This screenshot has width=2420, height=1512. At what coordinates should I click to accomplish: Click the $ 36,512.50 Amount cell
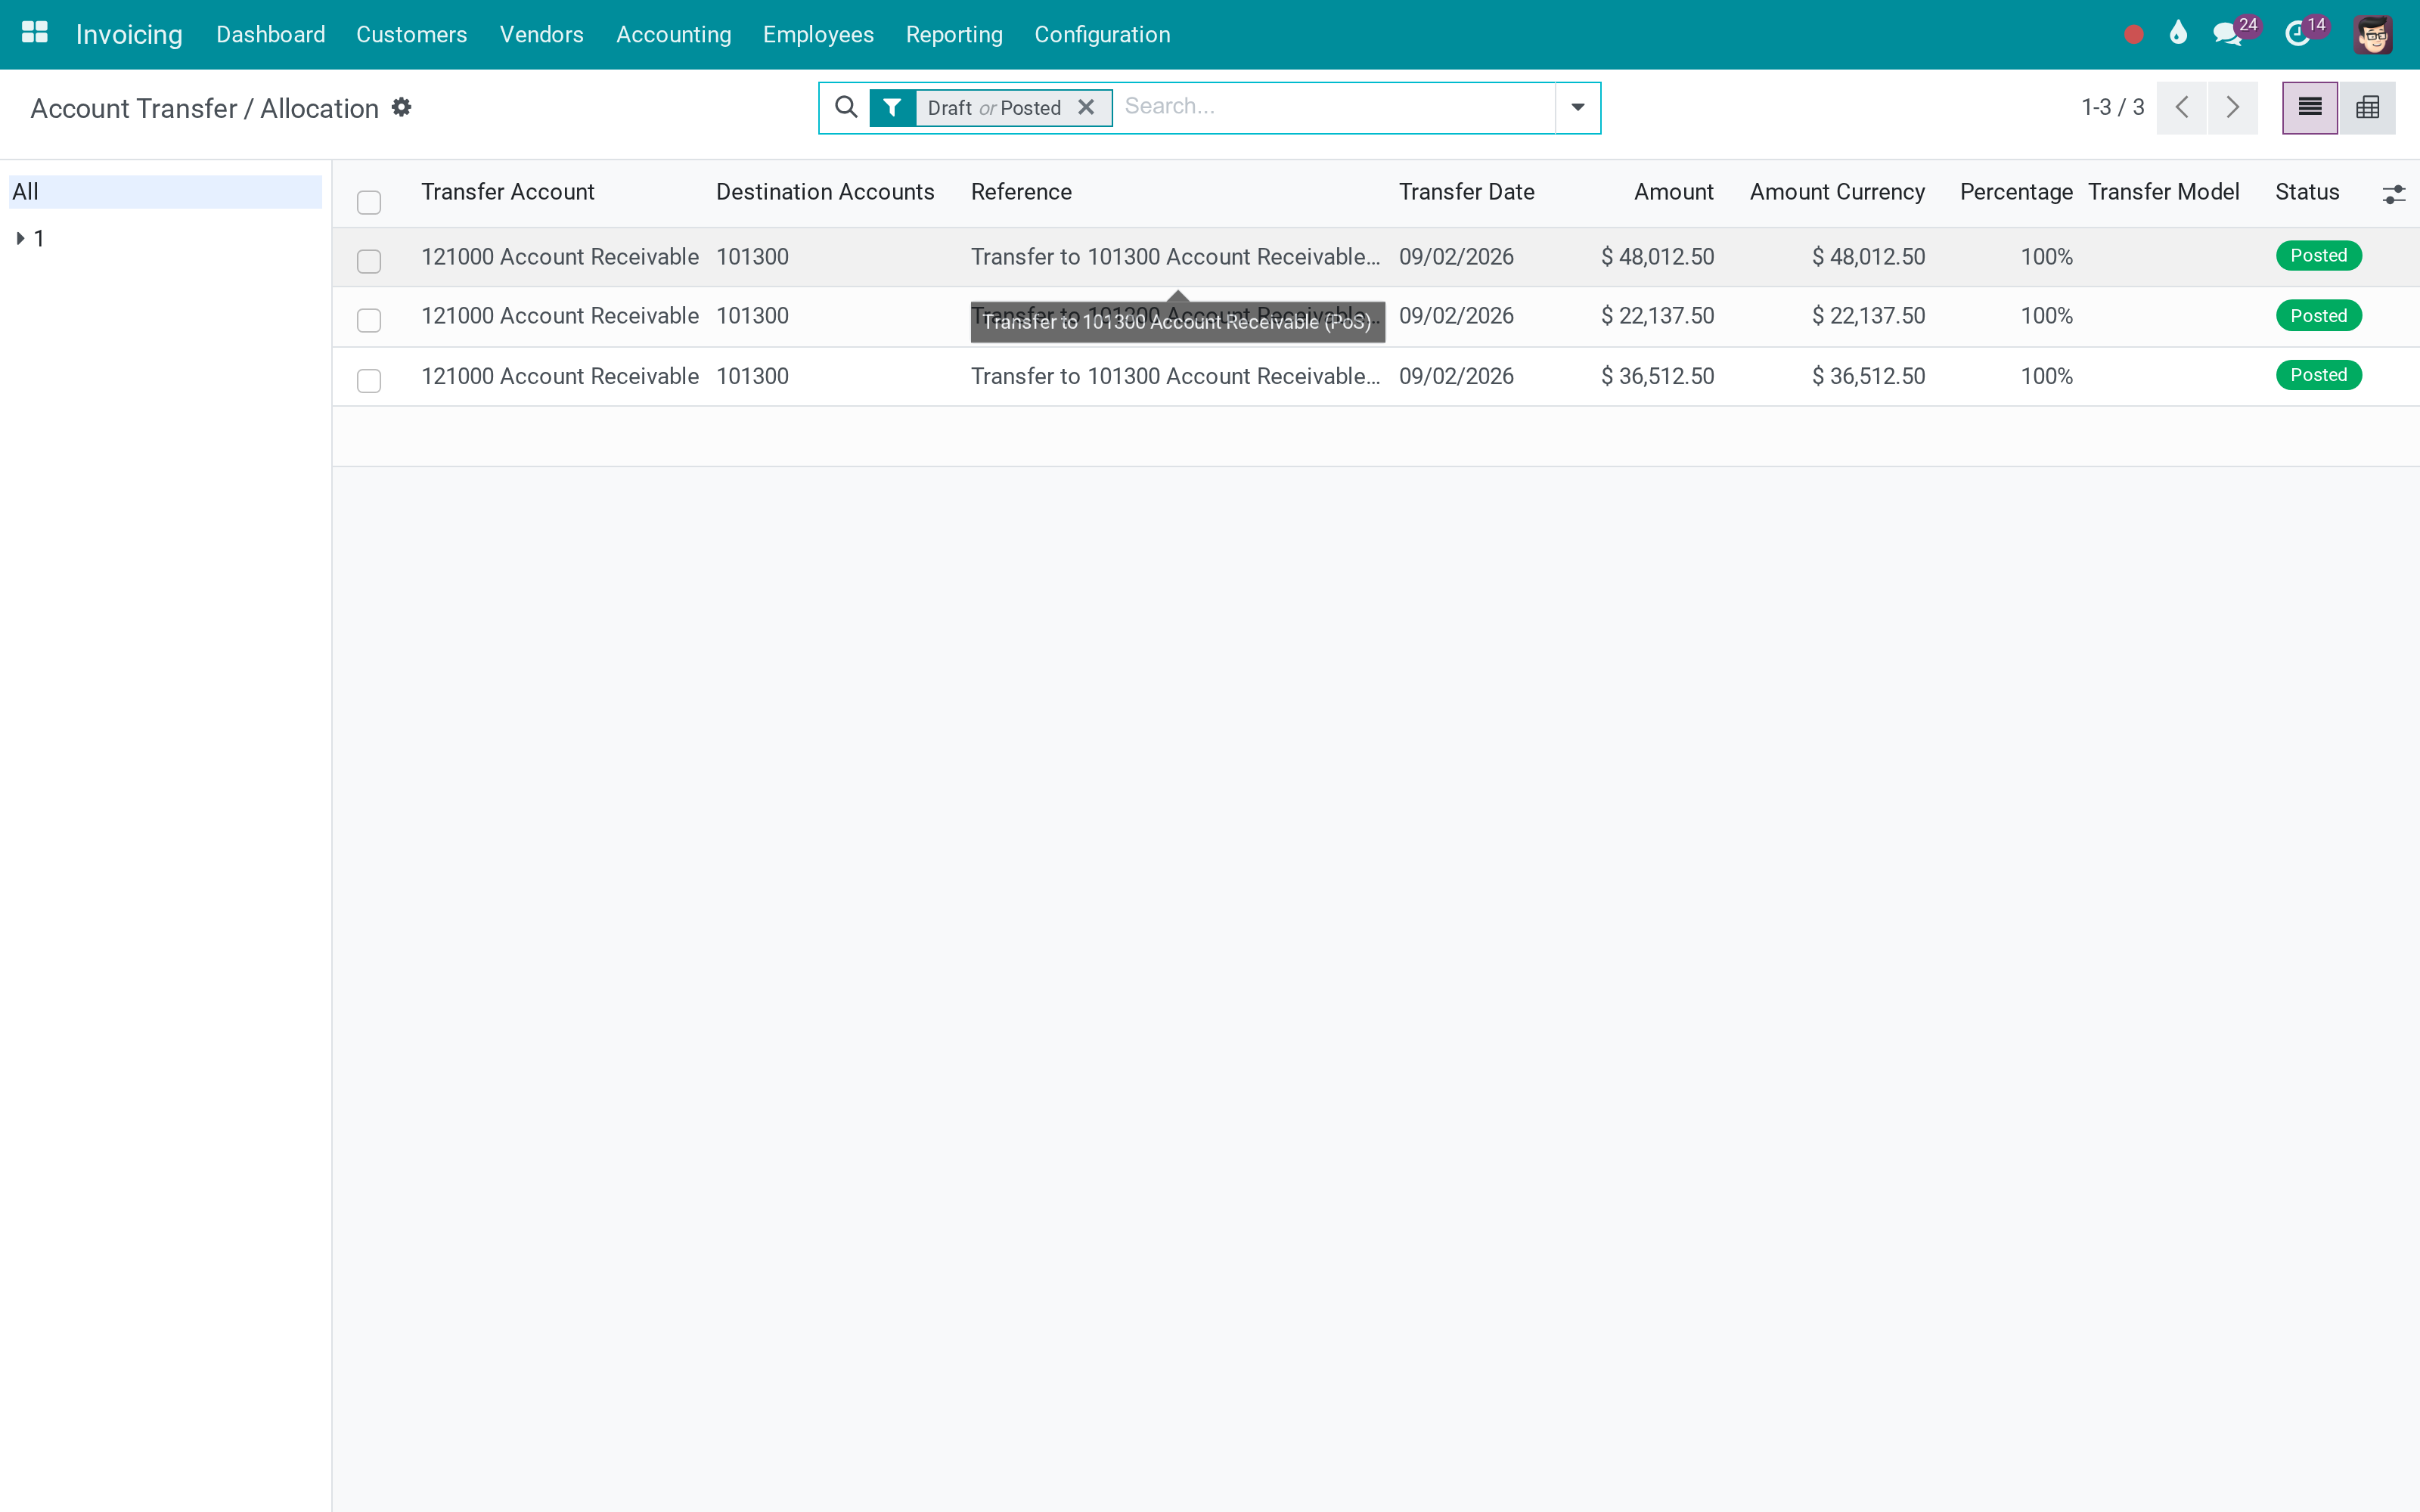[1657, 376]
